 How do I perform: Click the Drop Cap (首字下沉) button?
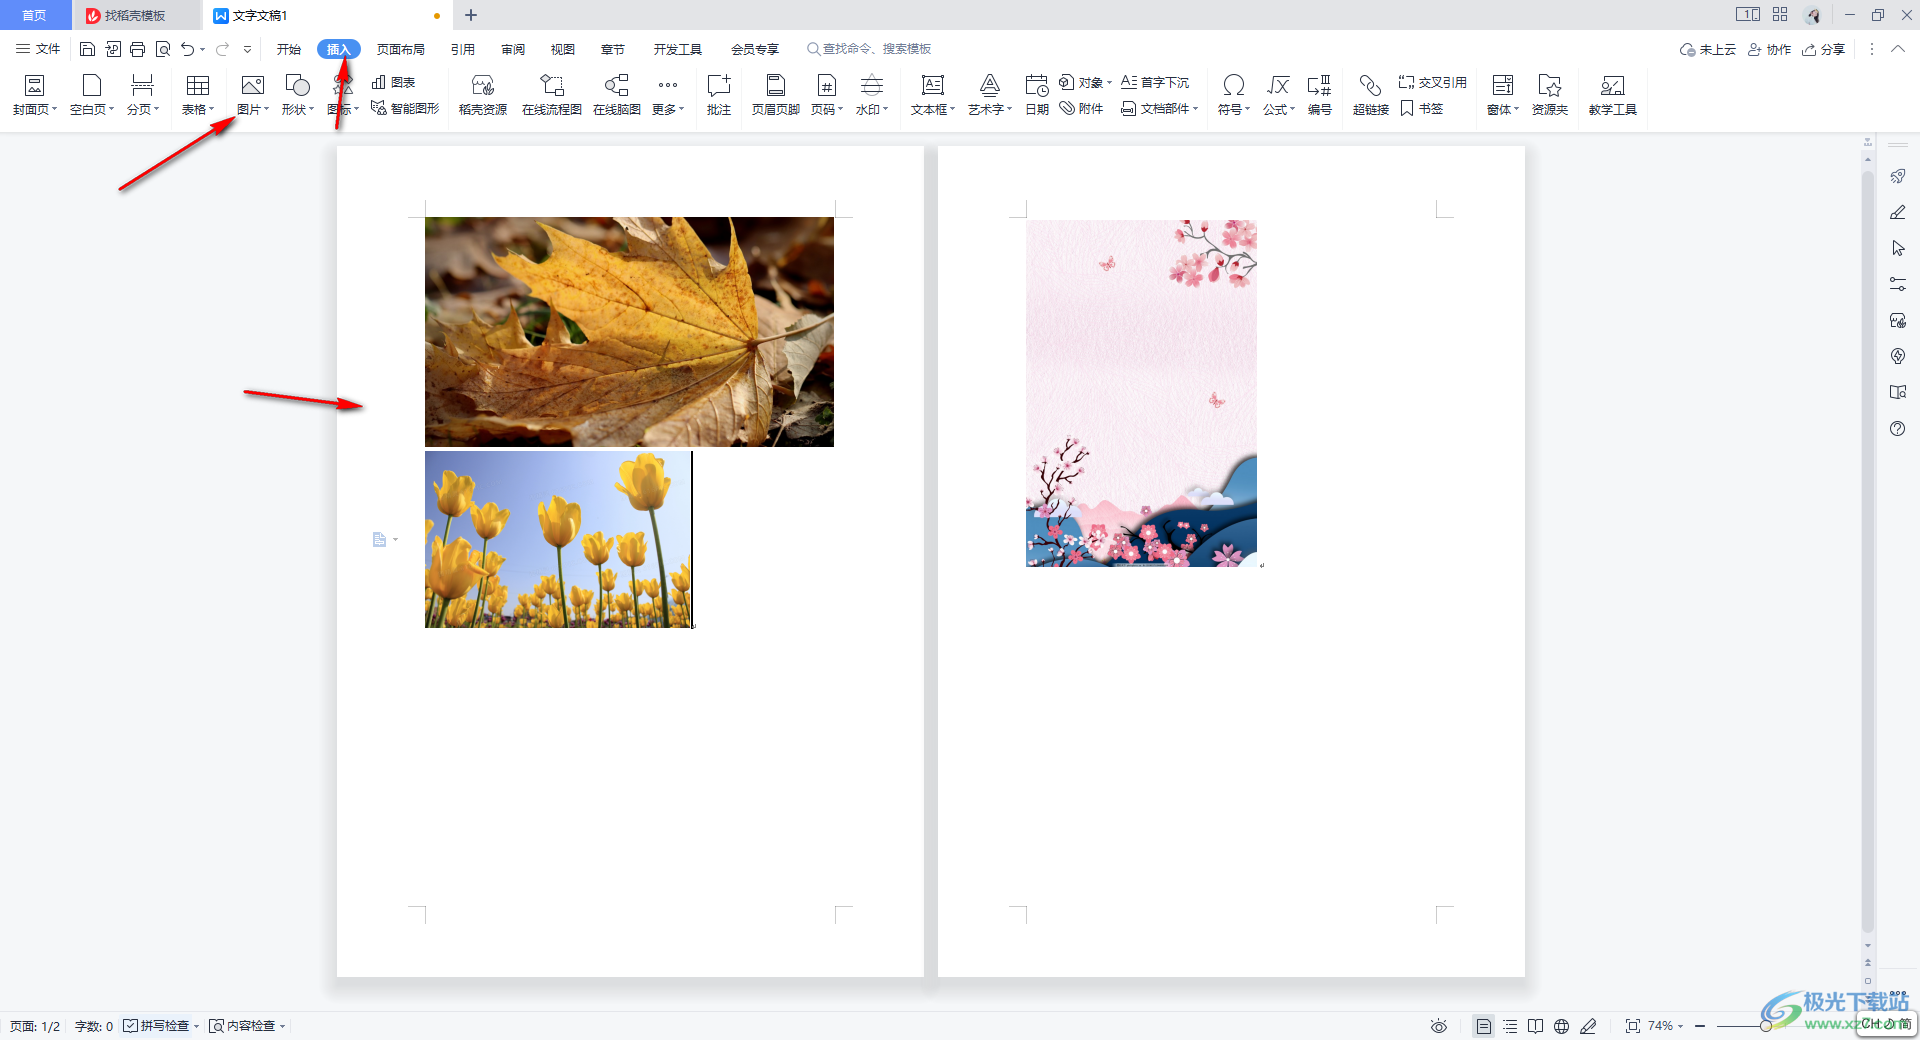(1155, 82)
